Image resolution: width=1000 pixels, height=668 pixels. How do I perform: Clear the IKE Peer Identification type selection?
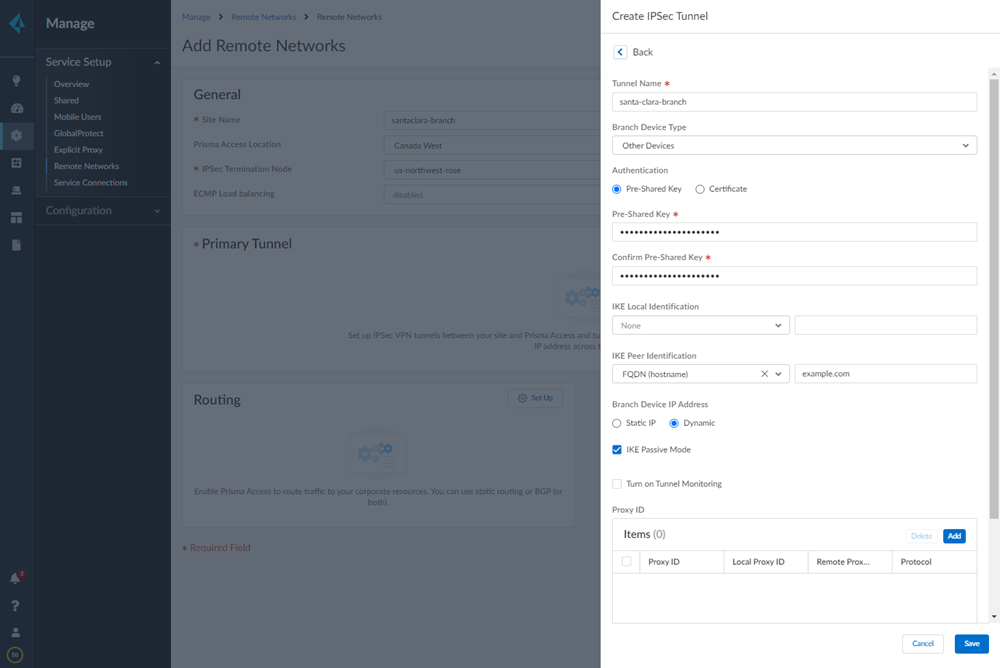pos(764,374)
